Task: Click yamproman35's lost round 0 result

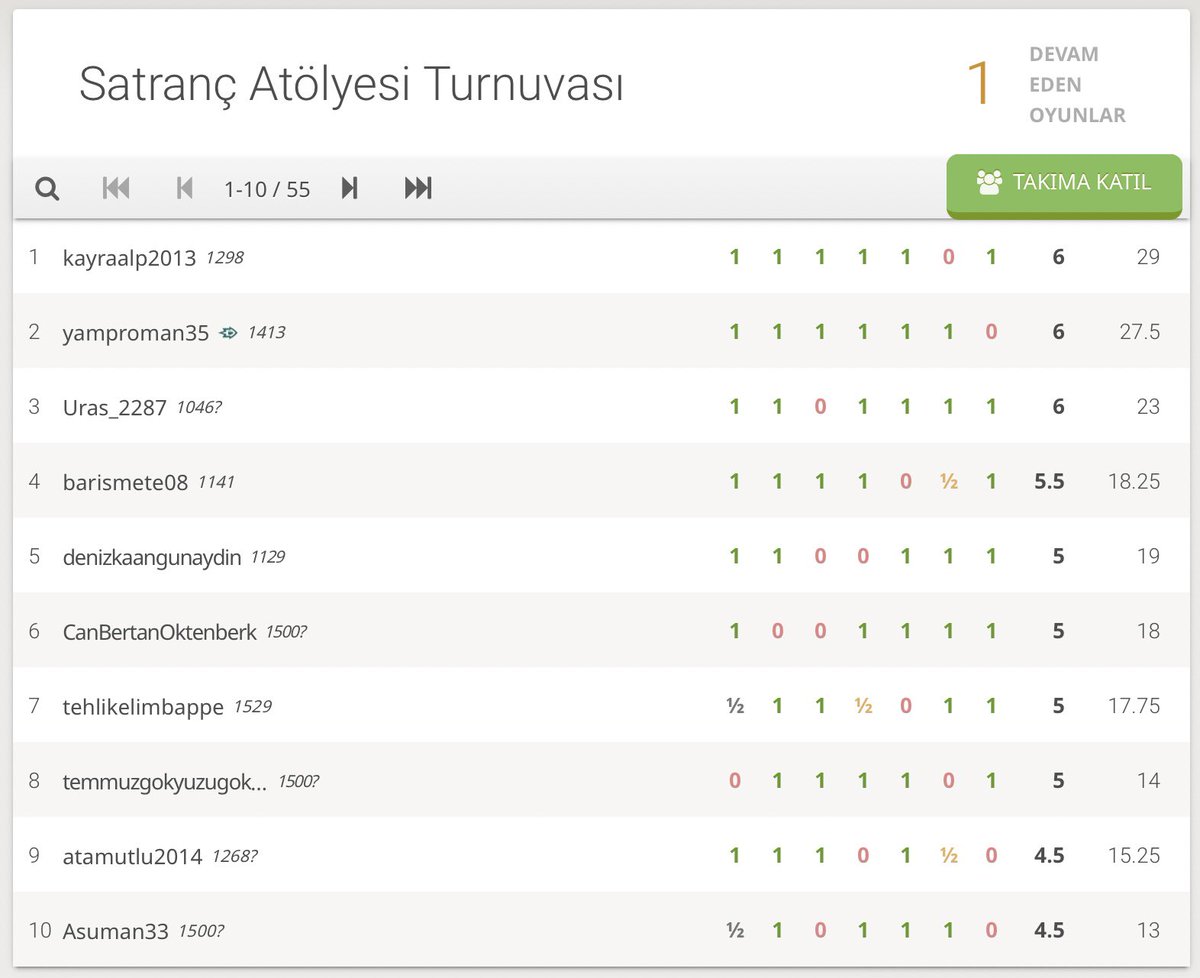Action: coord(991,332)
